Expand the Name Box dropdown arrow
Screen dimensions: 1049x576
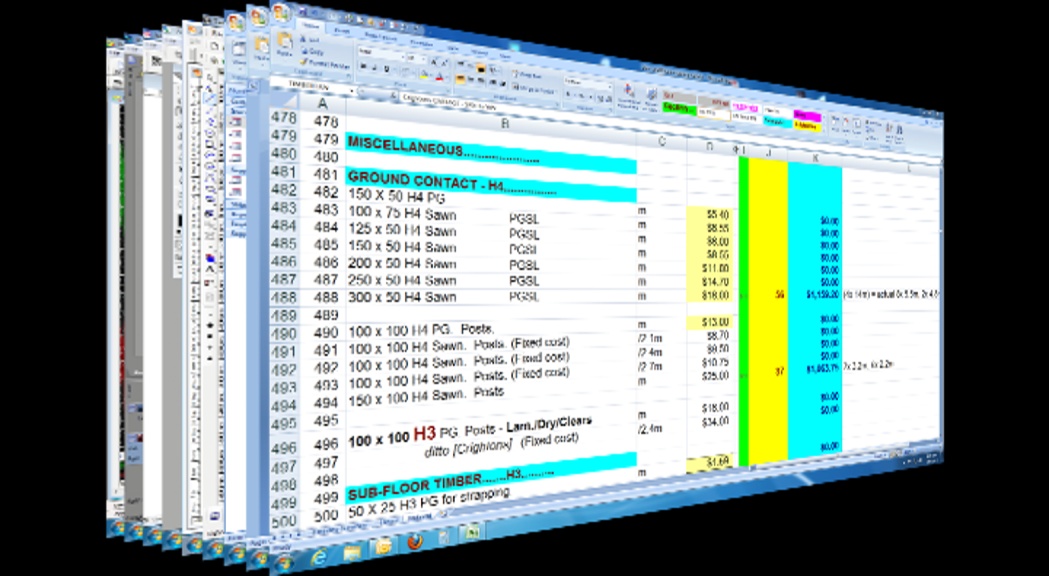click(351, 91)
